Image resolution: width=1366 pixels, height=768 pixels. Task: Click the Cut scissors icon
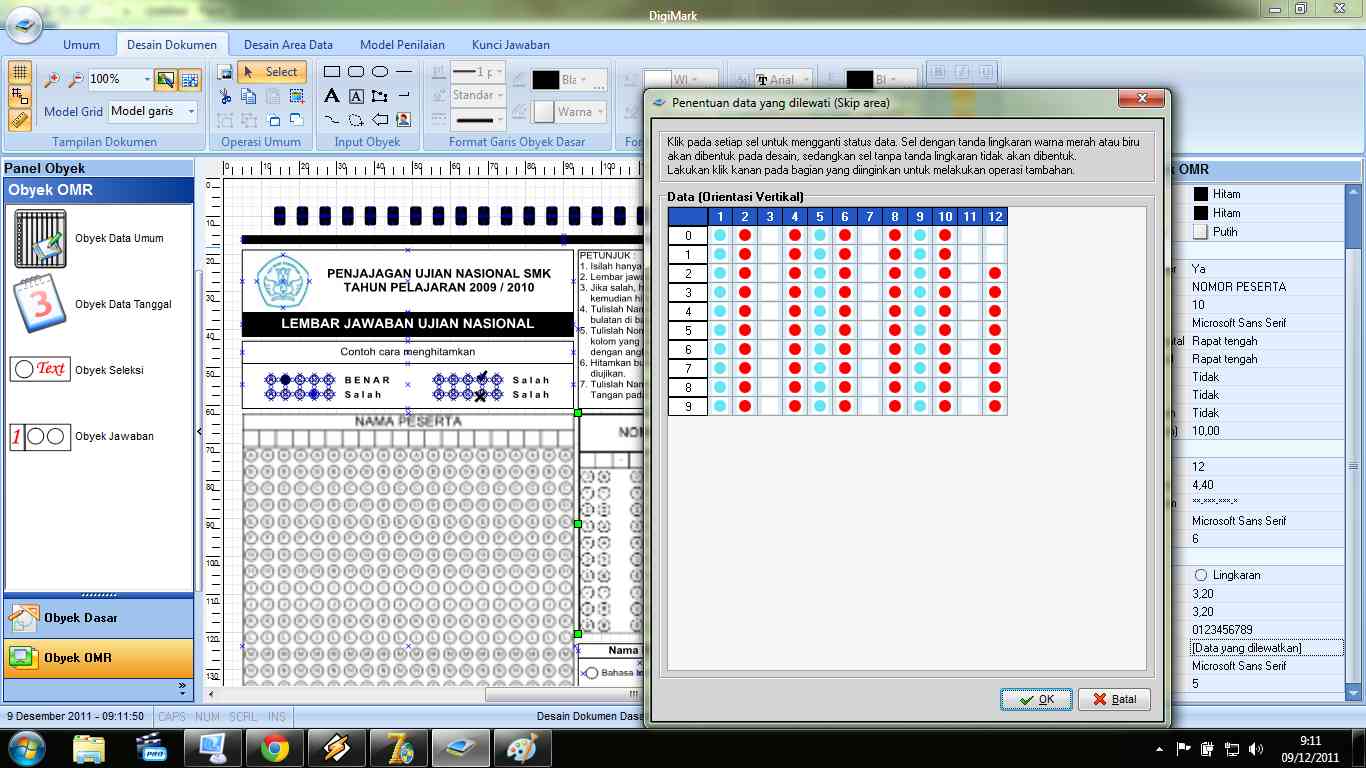point(226,96)
